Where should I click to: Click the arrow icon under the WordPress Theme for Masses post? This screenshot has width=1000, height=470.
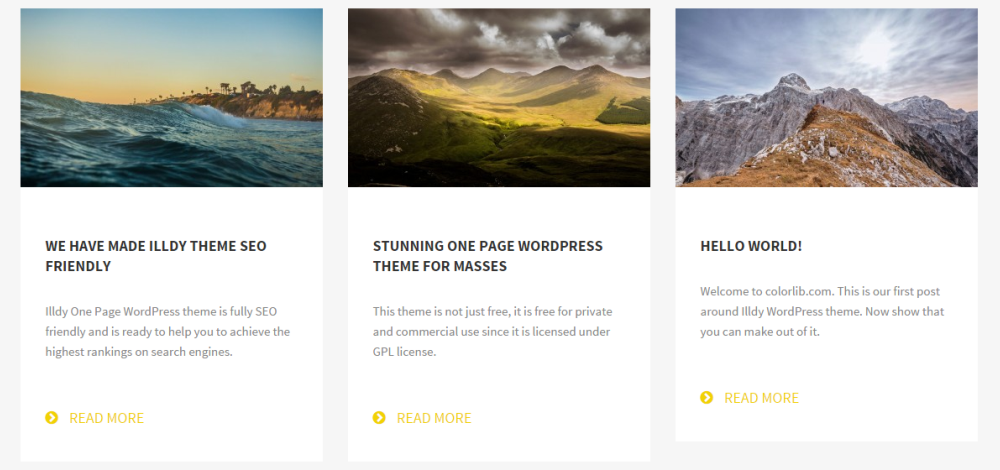point(379,418)
